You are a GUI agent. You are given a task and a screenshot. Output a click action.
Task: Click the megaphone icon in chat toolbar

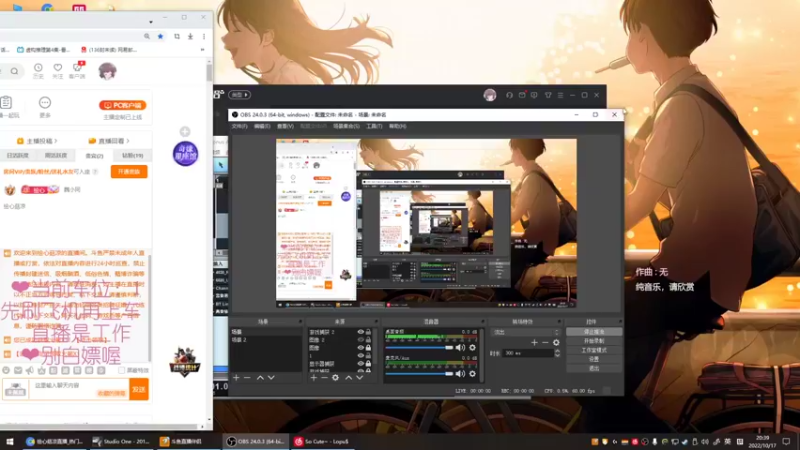pyautogui.click(x=30, y=370)
